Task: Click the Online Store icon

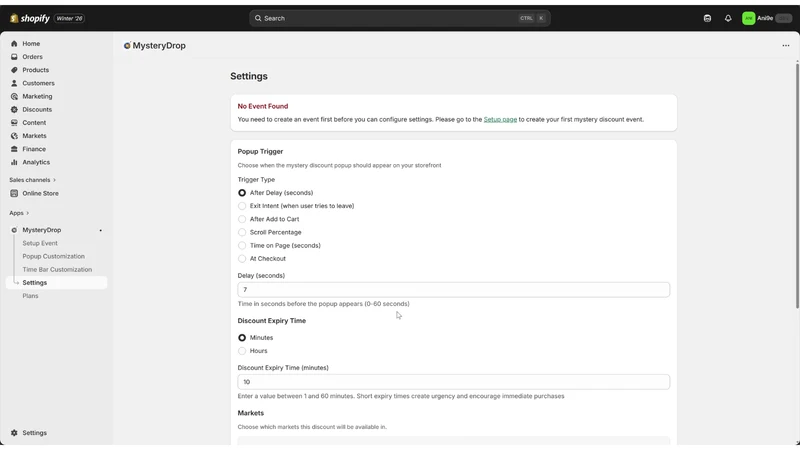Action: coord(14,193)
